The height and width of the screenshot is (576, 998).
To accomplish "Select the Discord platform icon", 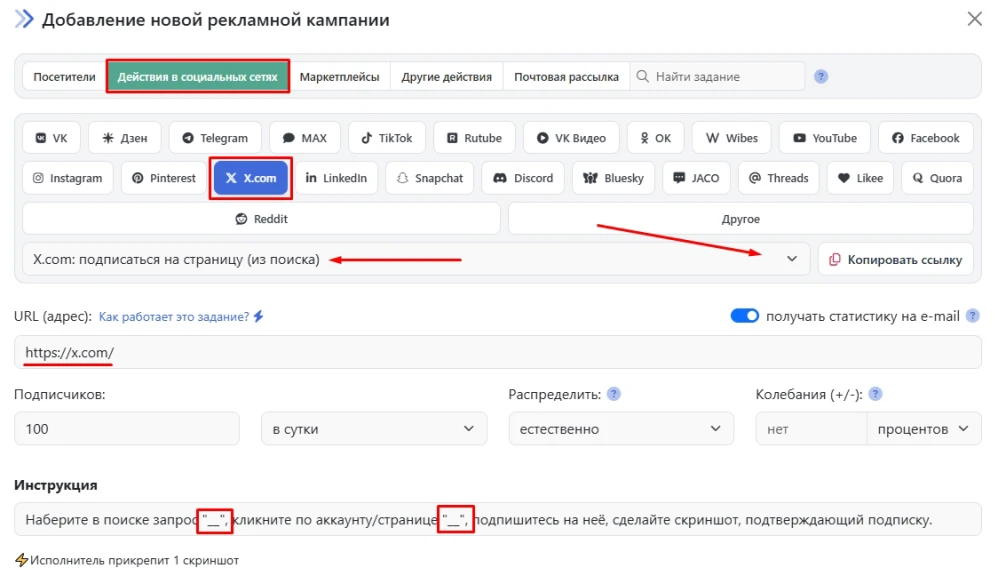I will click(522, 178).
